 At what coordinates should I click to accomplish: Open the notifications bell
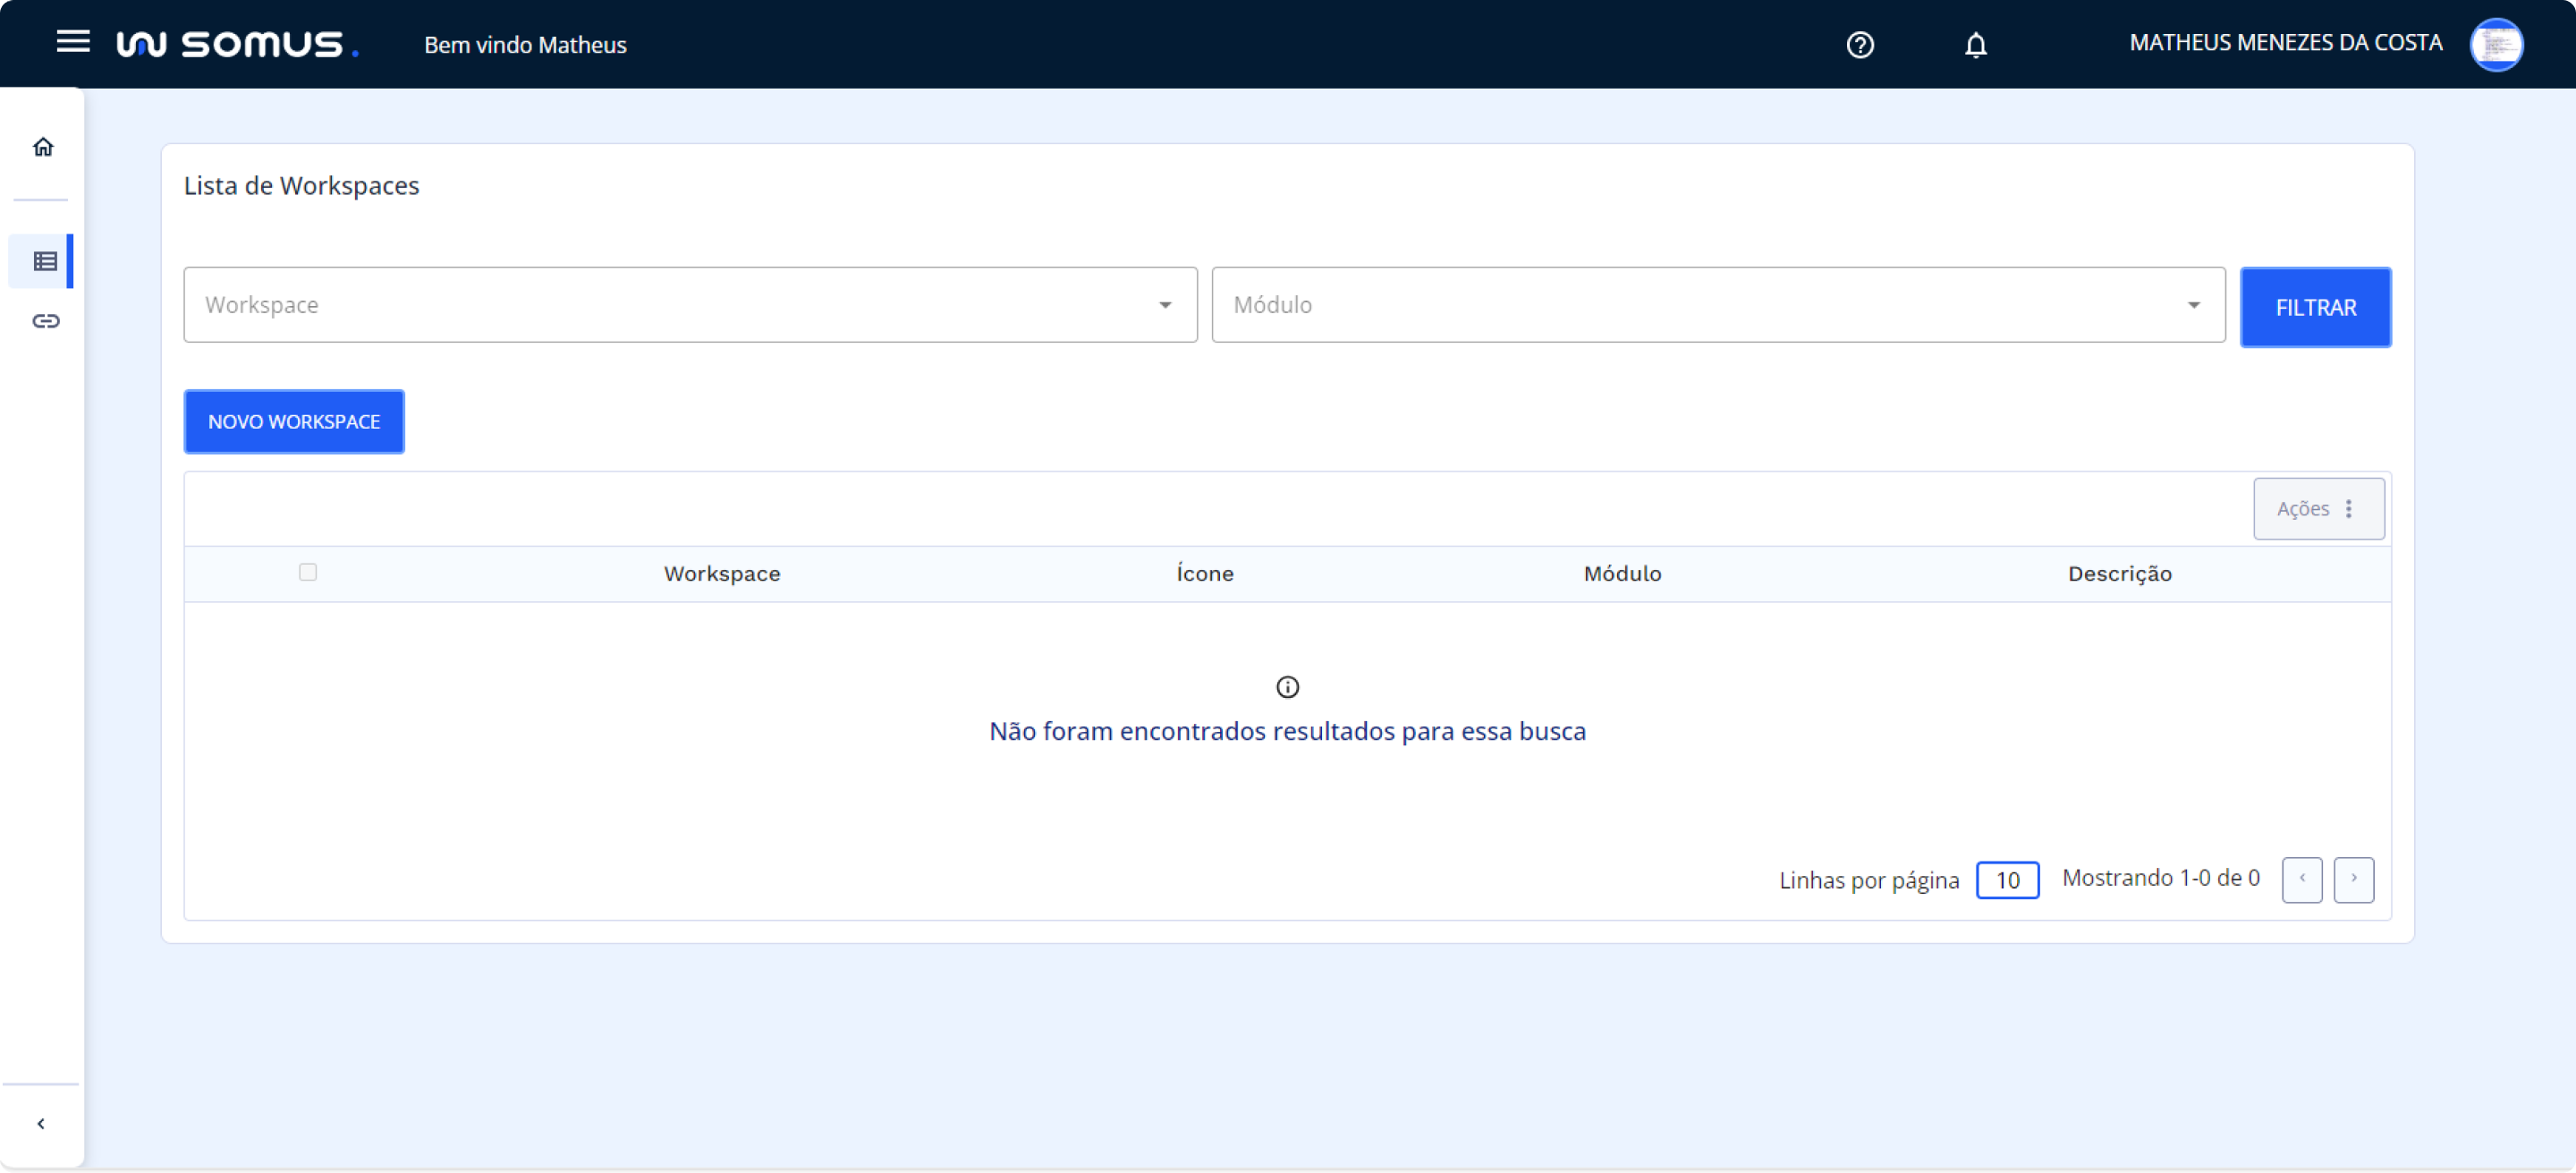coord(1975,45)
